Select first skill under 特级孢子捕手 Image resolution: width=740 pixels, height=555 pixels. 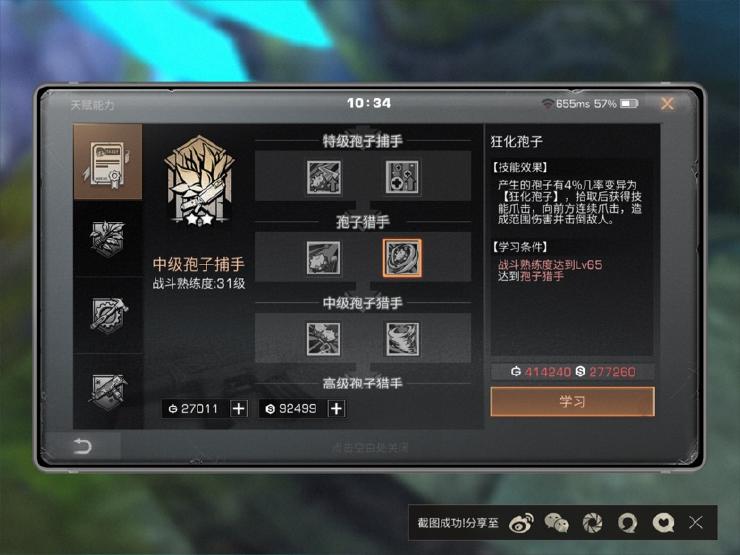click(323, 177)
